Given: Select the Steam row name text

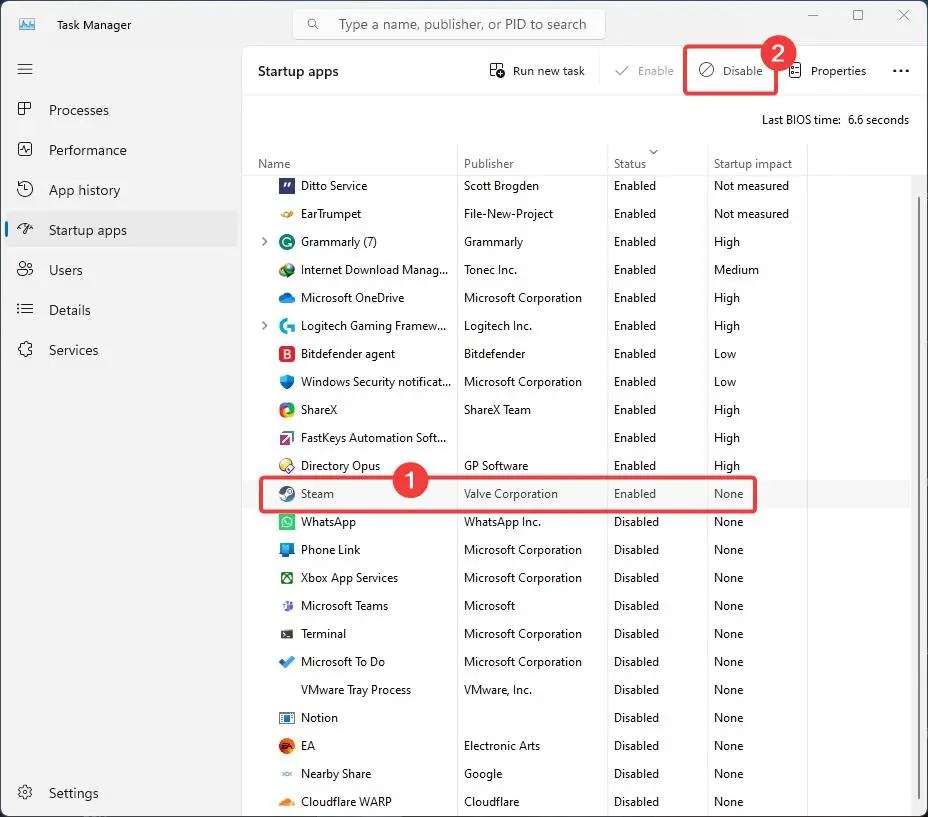Looking at the screenshot, I should coord(317,494).
